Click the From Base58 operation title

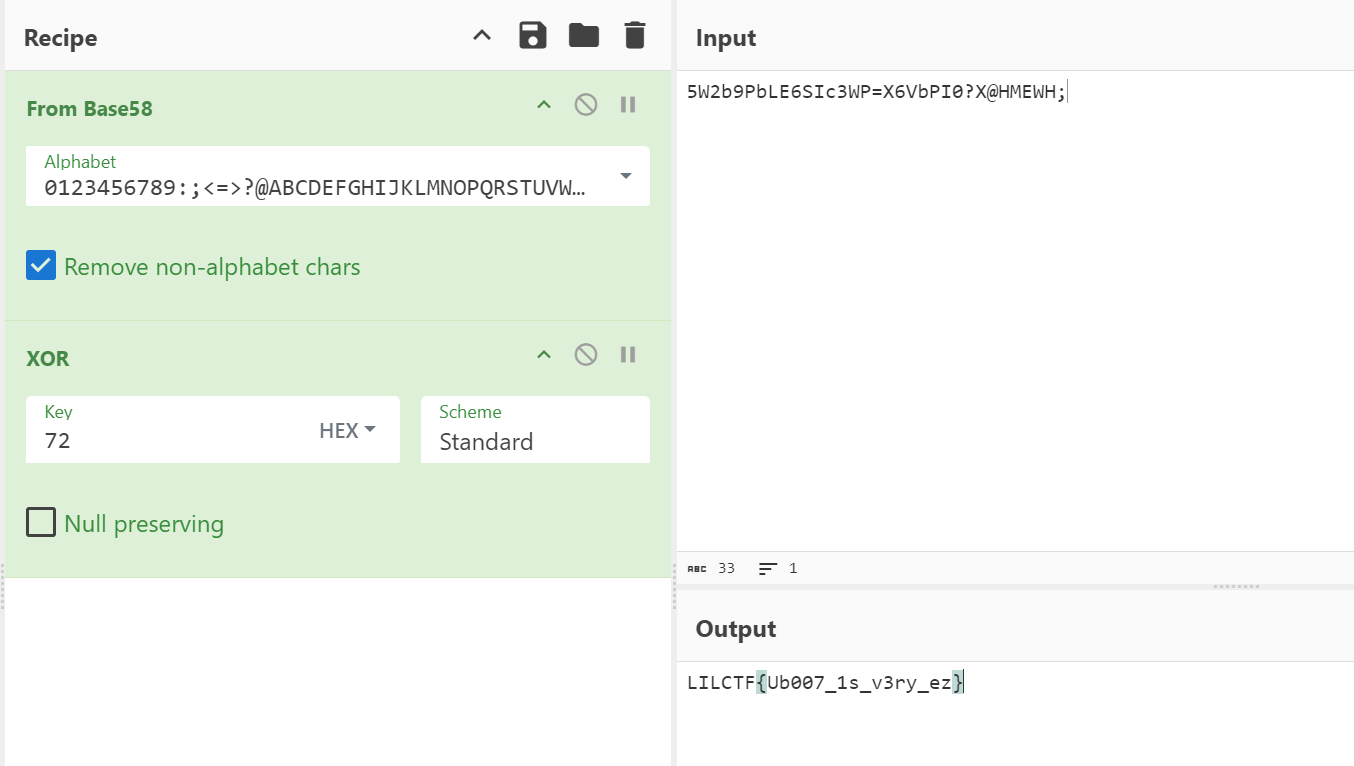pyautogui.click(x=90, y=108)
